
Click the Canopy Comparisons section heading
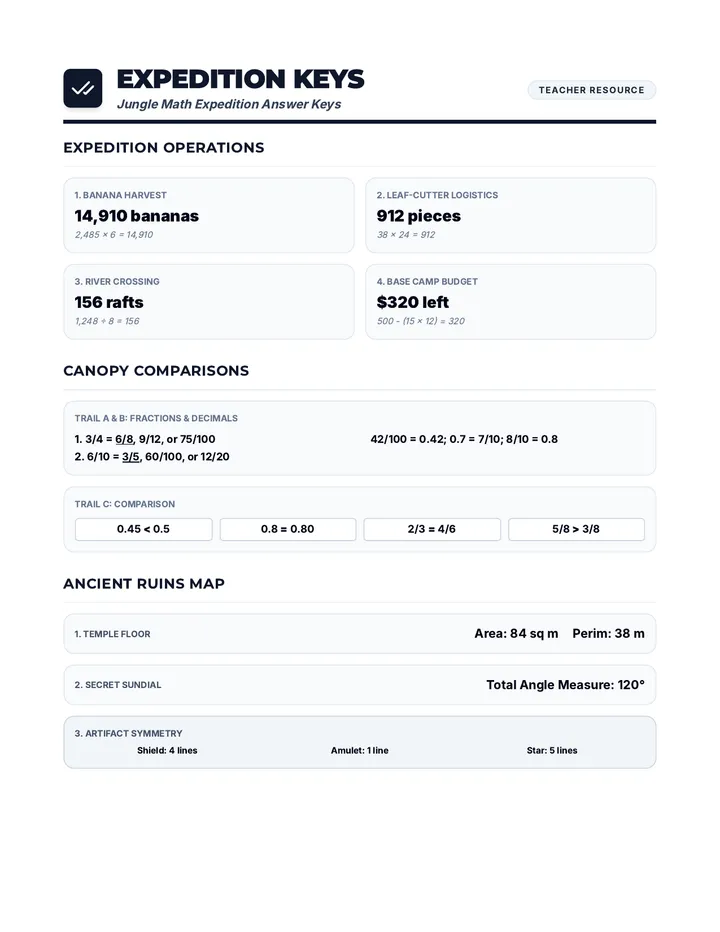(156, 371)
